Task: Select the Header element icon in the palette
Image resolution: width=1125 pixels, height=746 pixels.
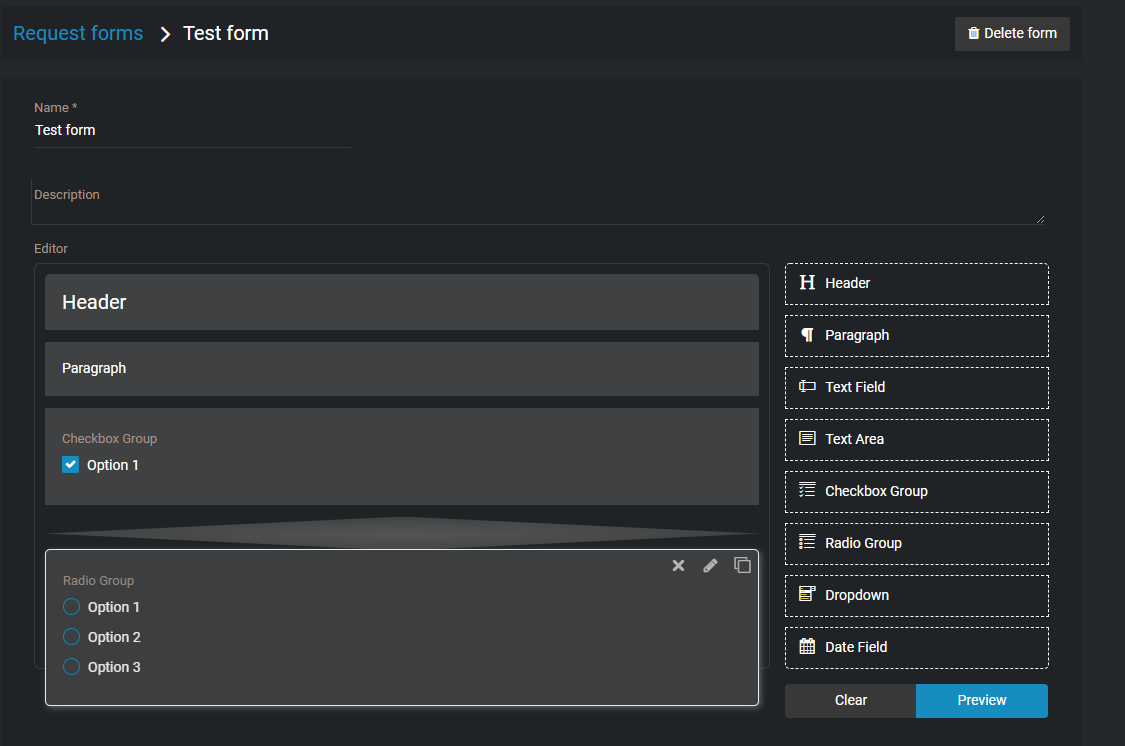Action: pyautogui.click(x=807, y=283)
